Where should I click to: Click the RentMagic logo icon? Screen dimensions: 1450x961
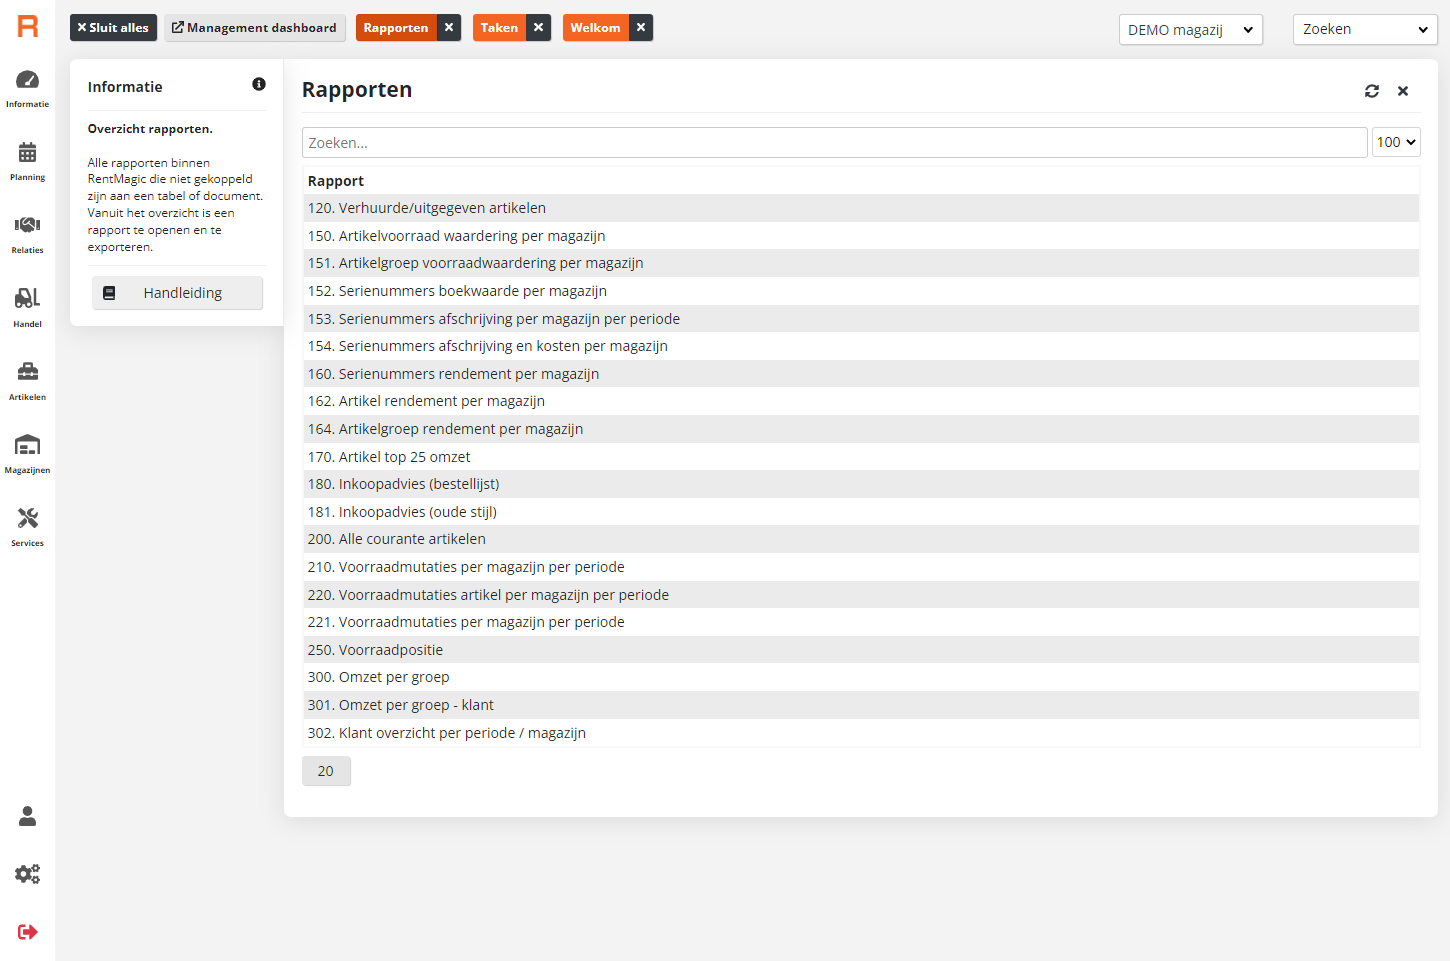pyautogui.click(x=28, y=27)
